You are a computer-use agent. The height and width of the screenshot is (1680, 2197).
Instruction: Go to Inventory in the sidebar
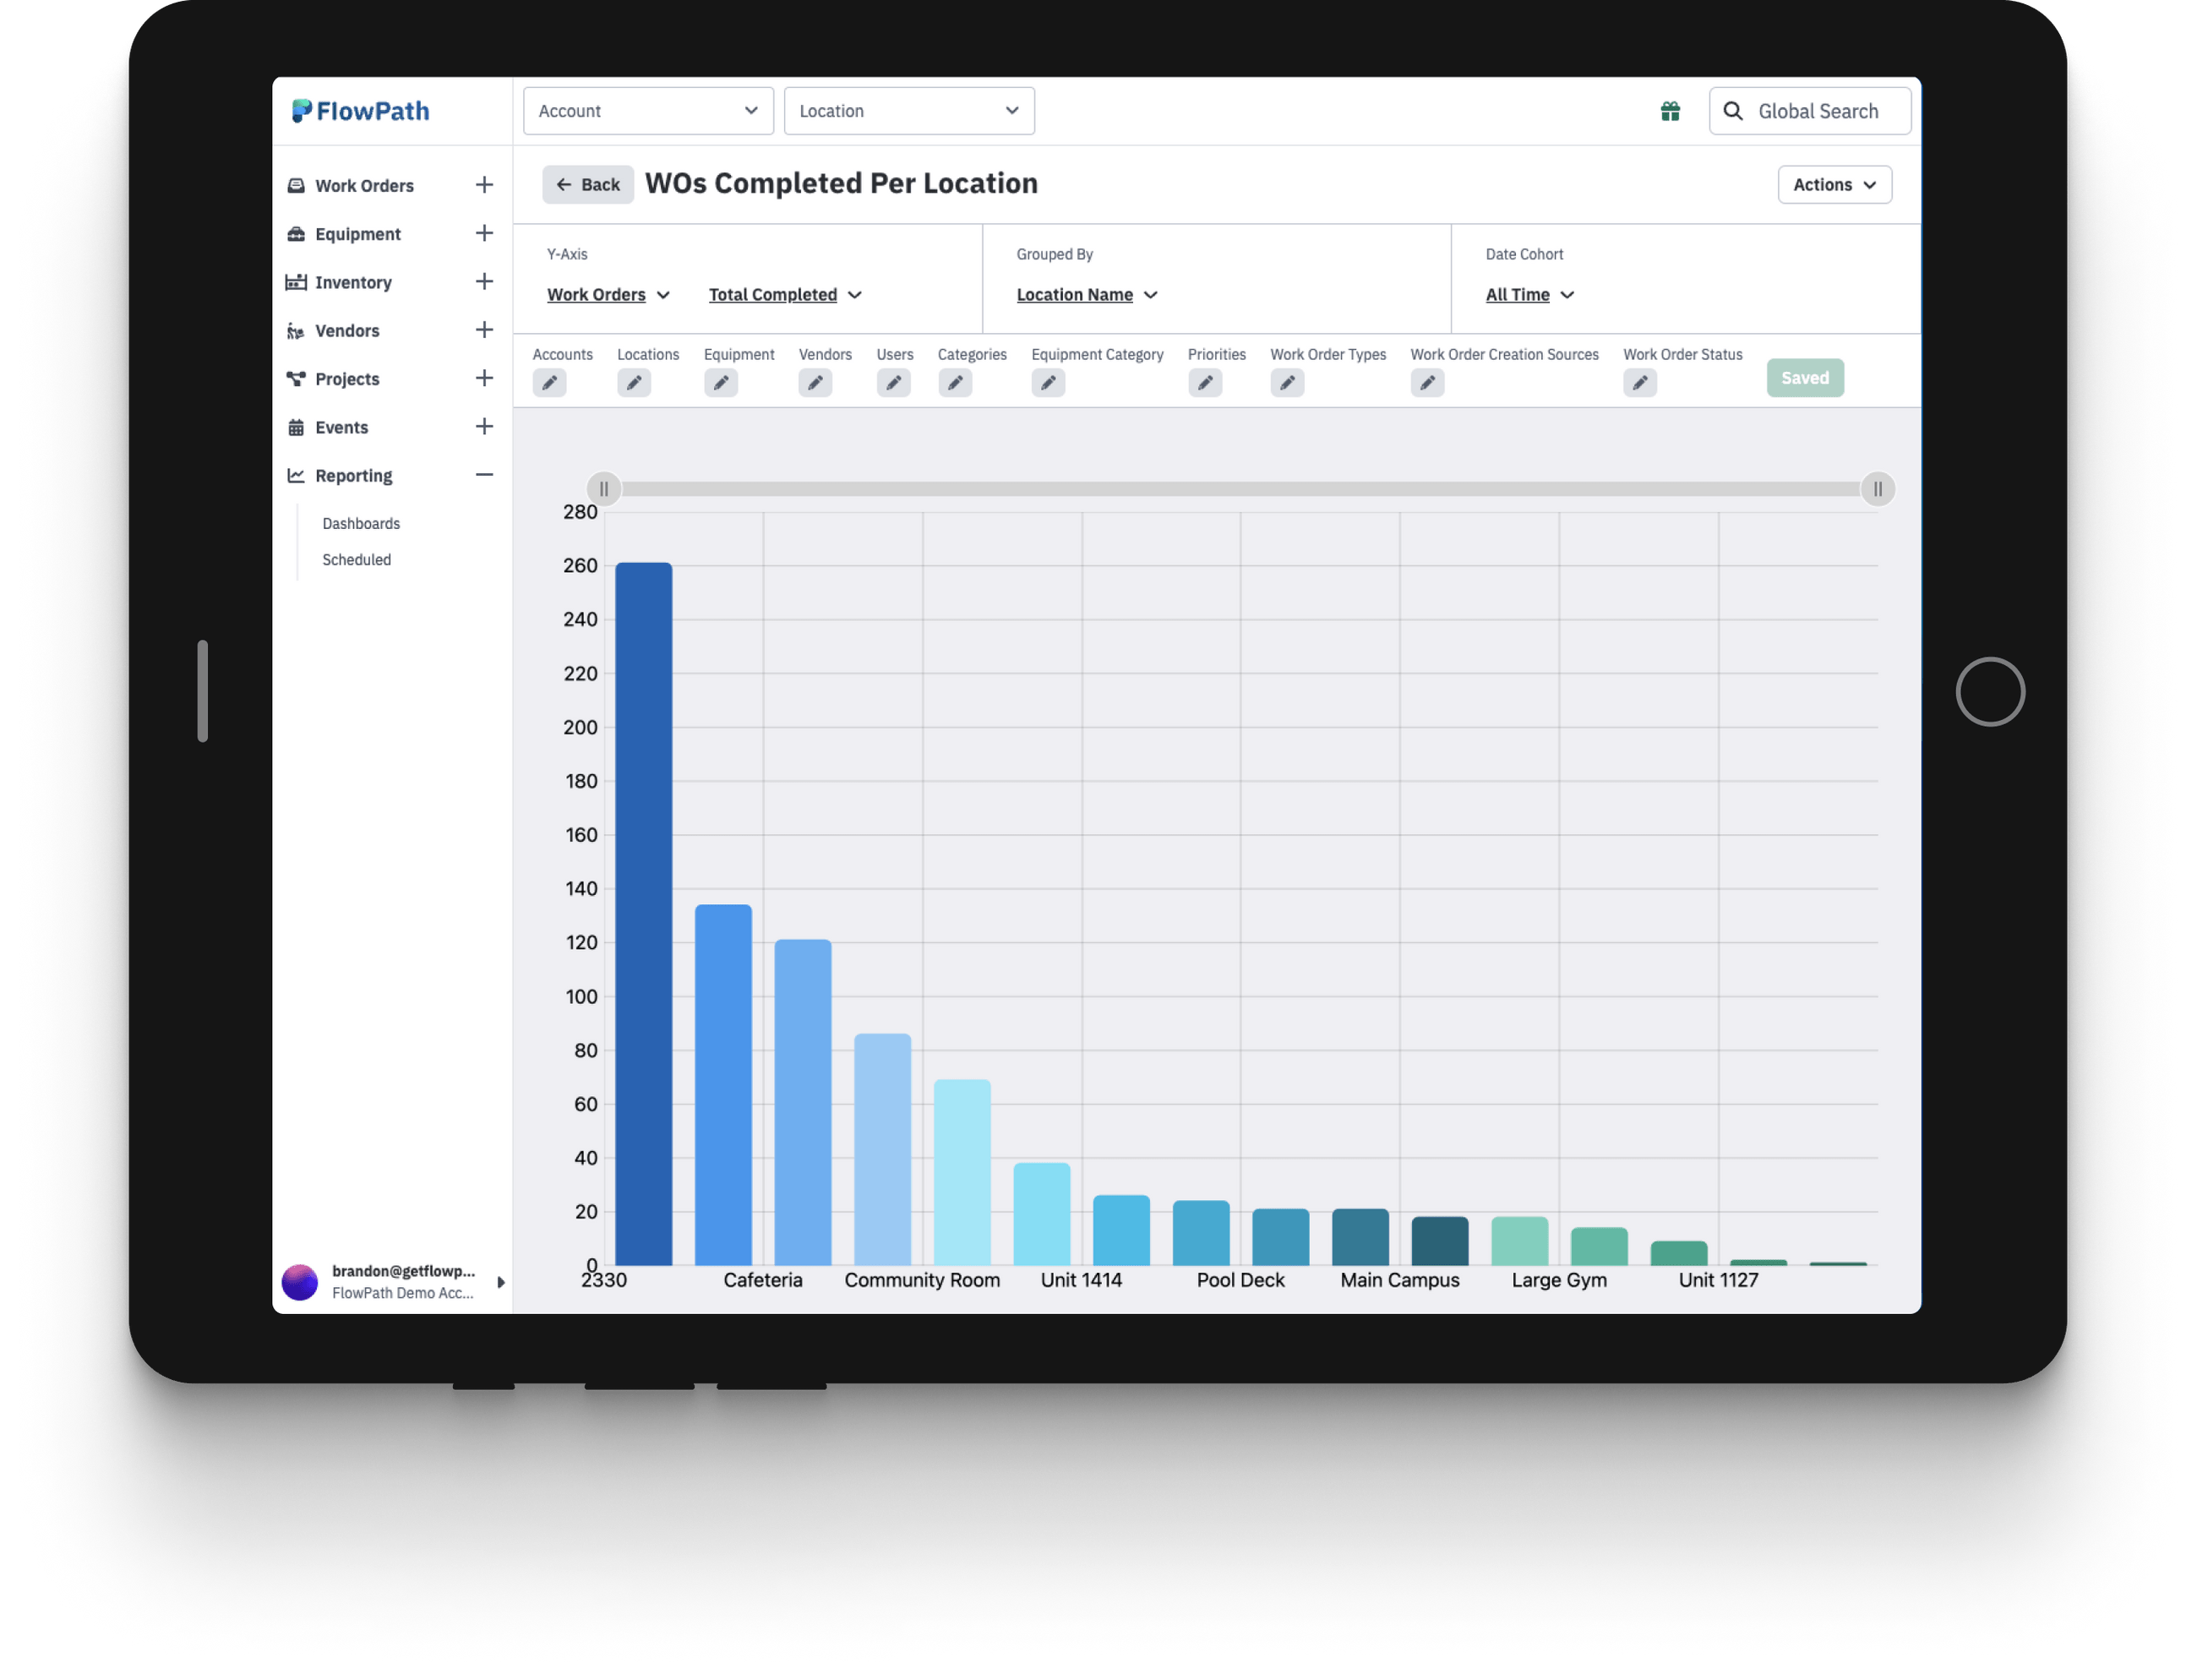[x=353, y=282]
